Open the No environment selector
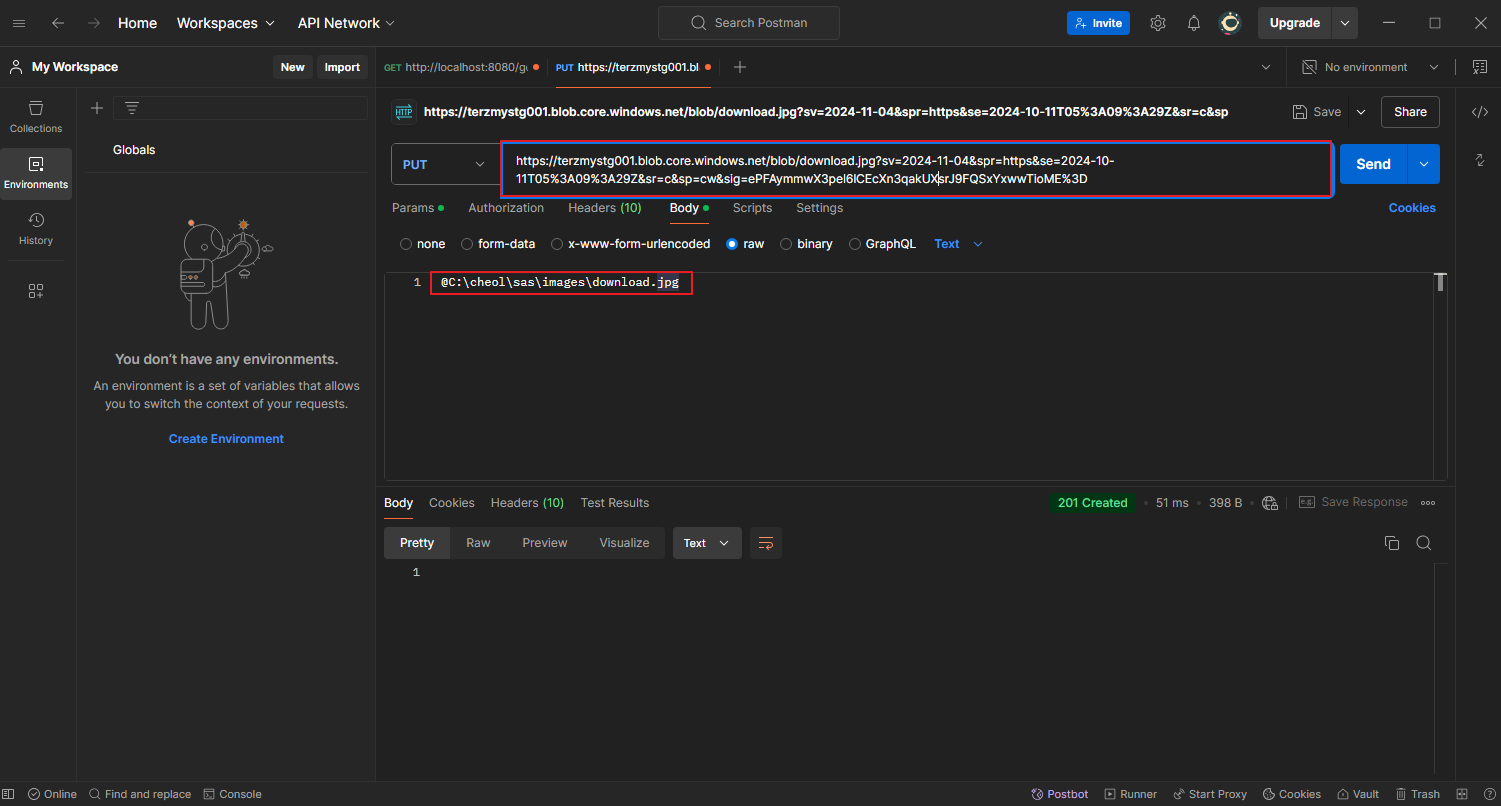This screenshot has width=1501, height=806. (1369, 67)
